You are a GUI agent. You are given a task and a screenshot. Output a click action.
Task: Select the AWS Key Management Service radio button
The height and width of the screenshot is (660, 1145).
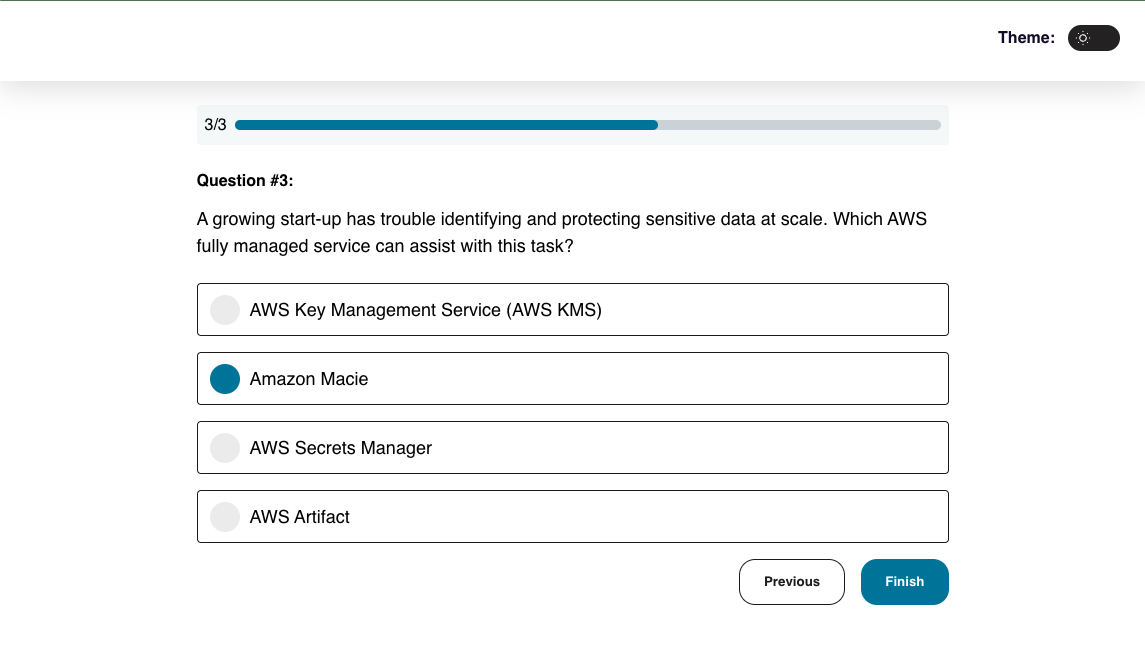pos(225,310)
